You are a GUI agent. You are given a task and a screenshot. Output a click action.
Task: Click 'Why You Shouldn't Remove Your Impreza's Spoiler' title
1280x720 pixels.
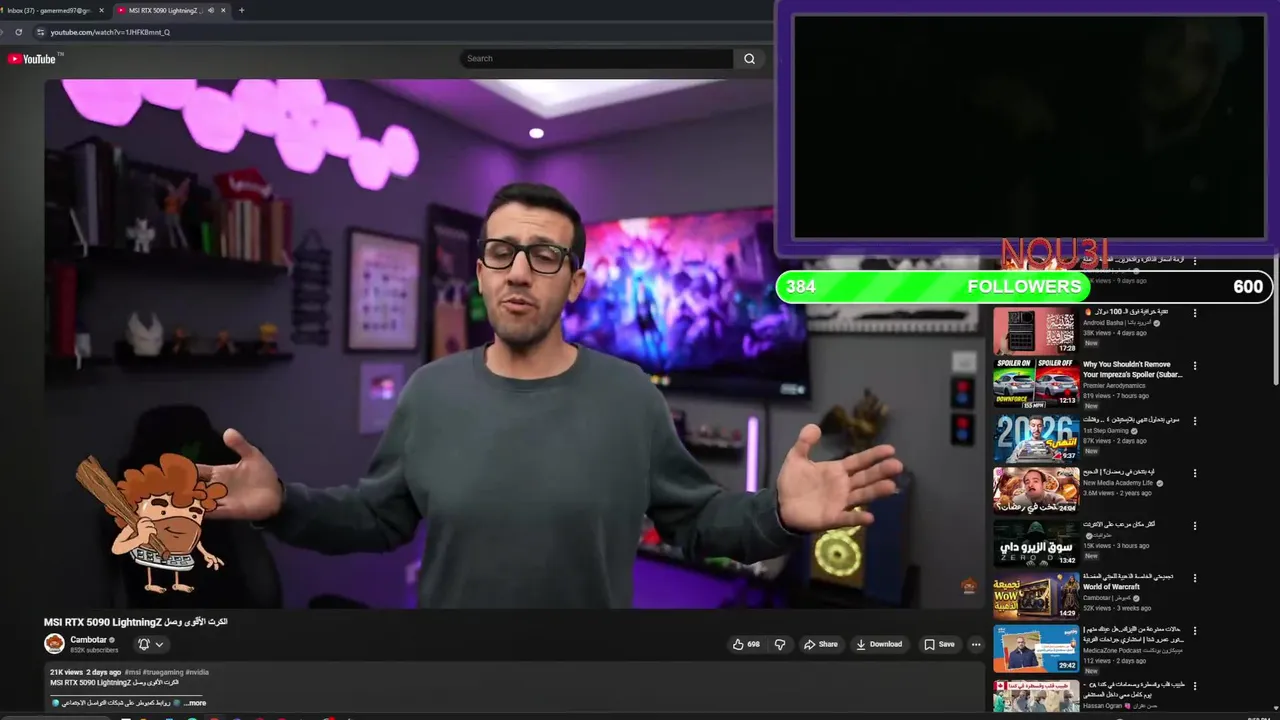[x=1132, y=369]
